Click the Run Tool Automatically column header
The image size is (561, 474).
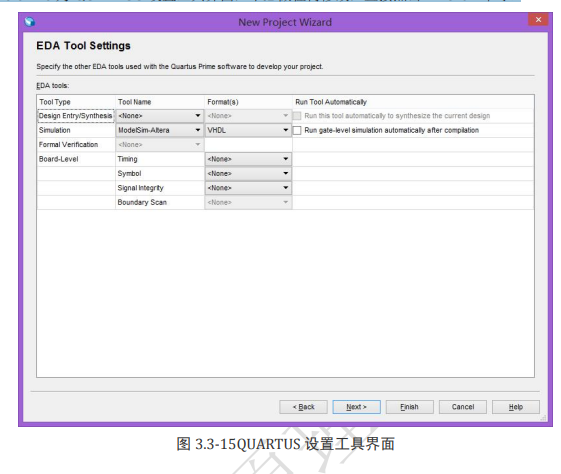coord(413,102)
